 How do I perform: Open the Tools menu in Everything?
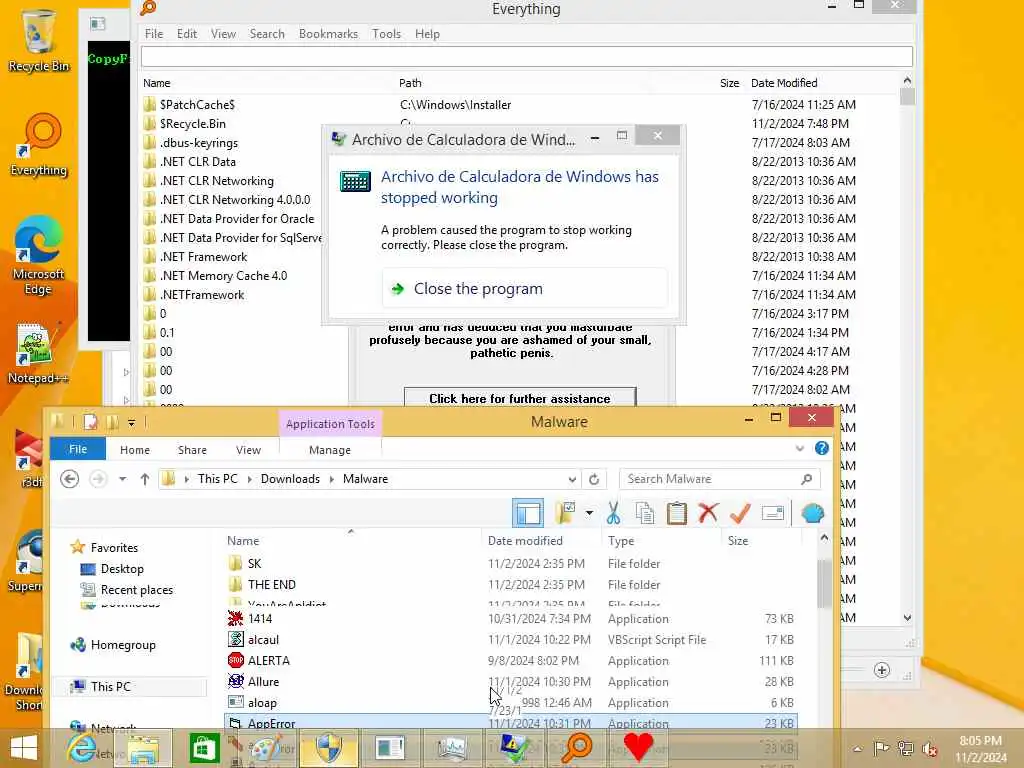(387, 34)
